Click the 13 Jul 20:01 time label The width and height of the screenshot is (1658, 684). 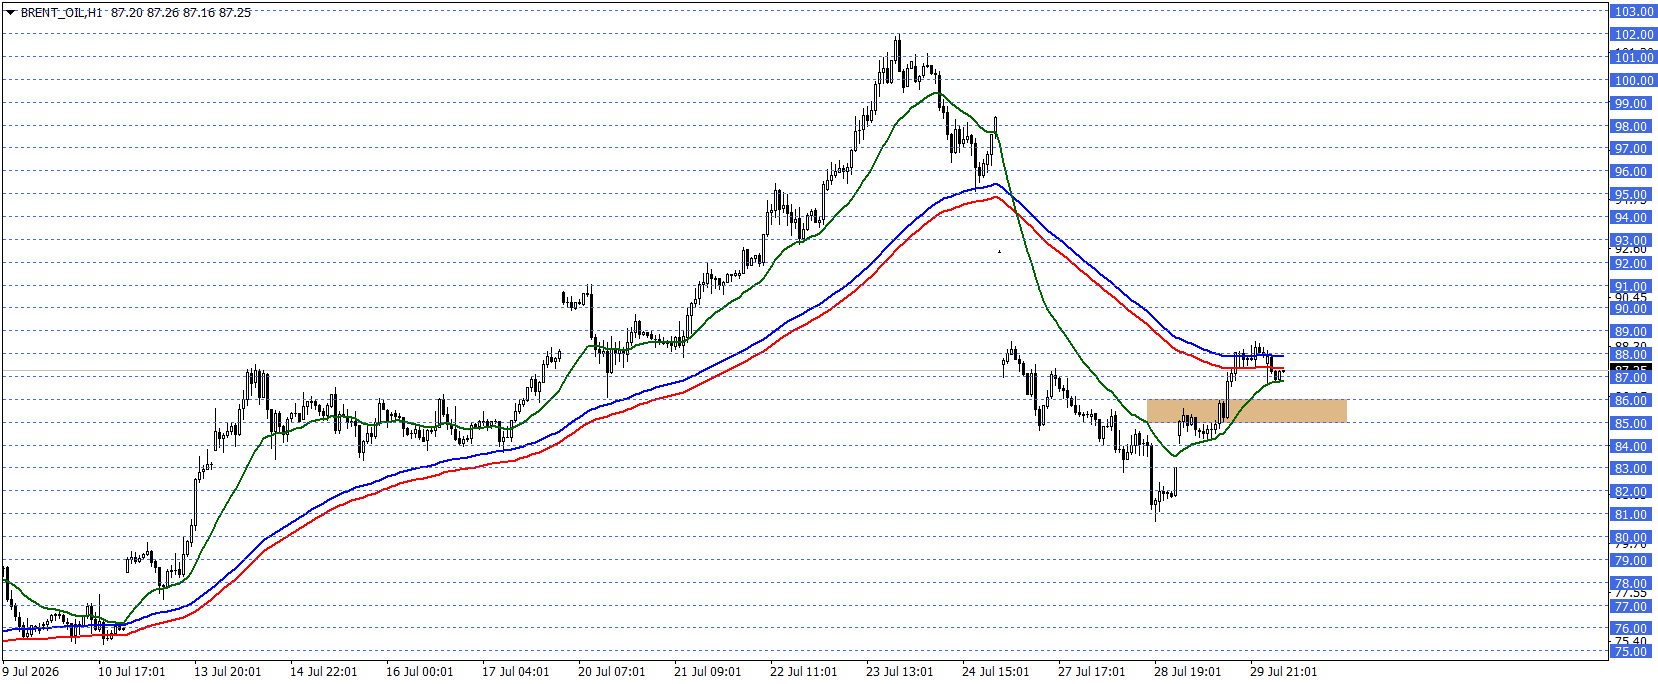(x=227, y=672)
